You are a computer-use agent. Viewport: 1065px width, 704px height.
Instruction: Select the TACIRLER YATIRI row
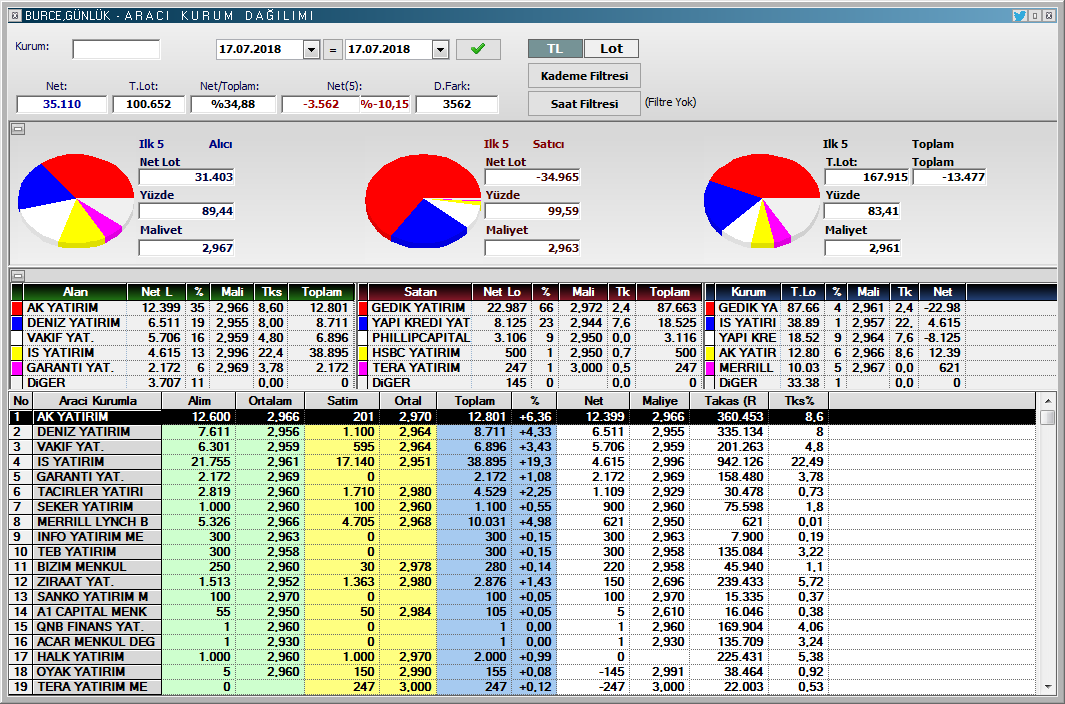[523, 491]
